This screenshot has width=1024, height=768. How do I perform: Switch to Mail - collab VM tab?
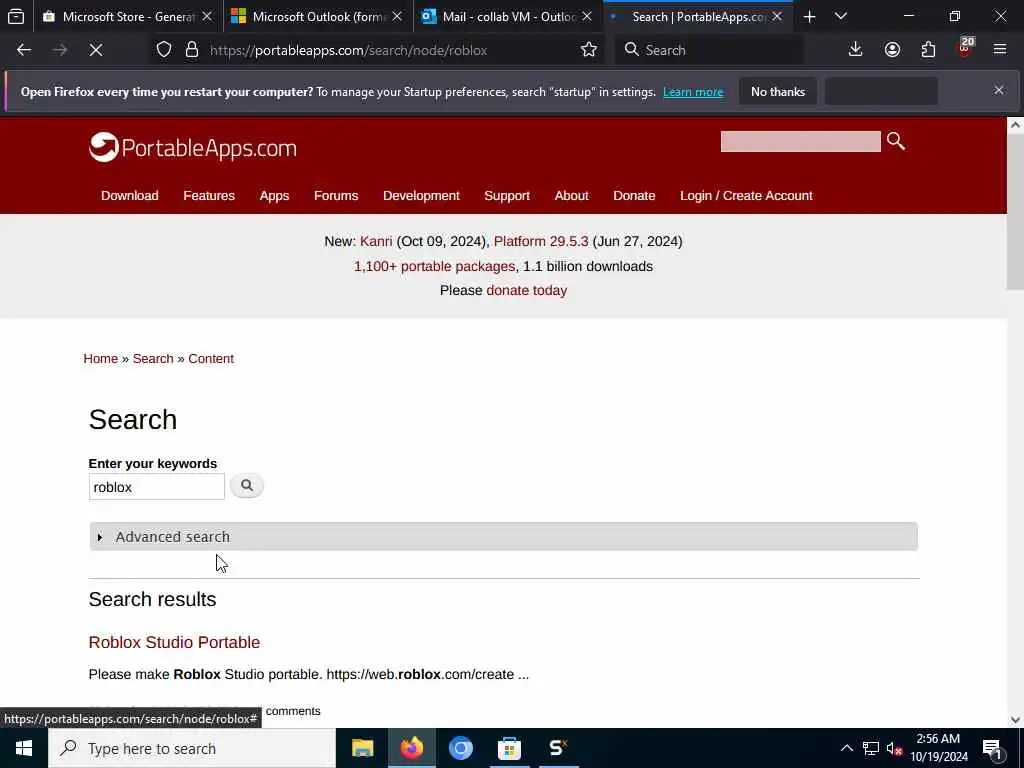click(509, 16)
